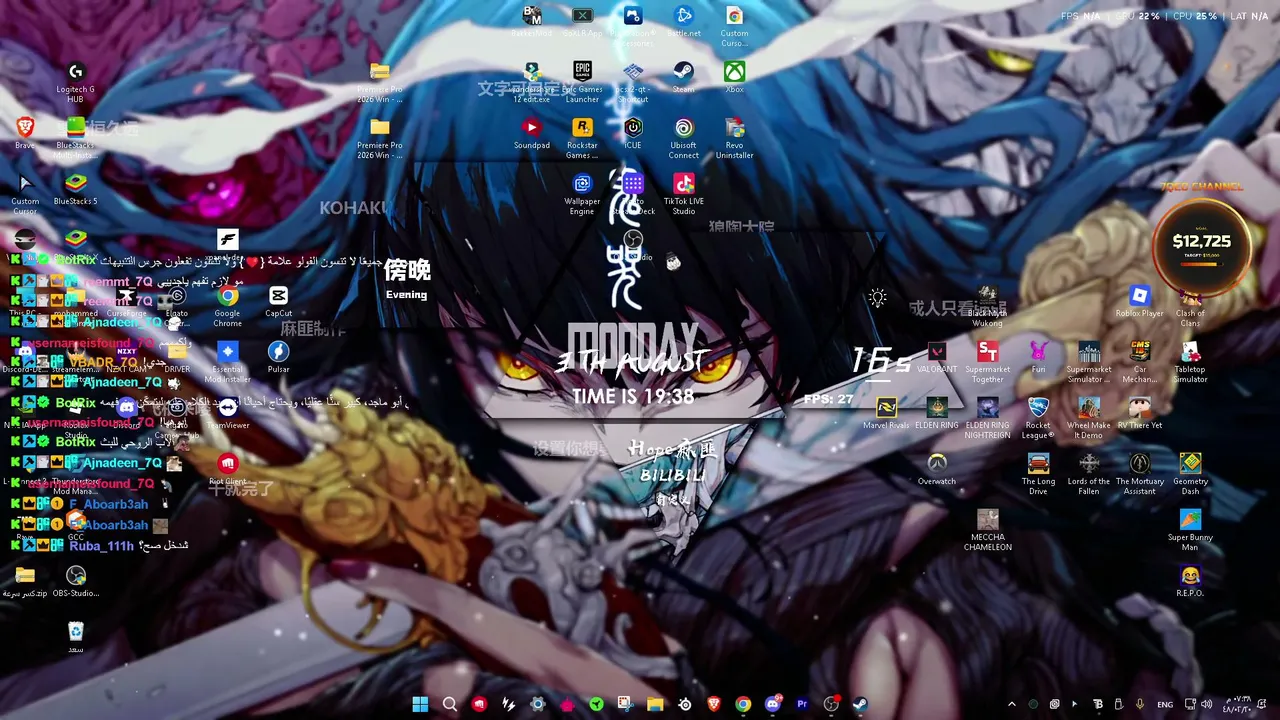Show hidden system tray icons
Image resolution: width=1280 pixels, height=720 pixels.
[x=1011, y=704]
